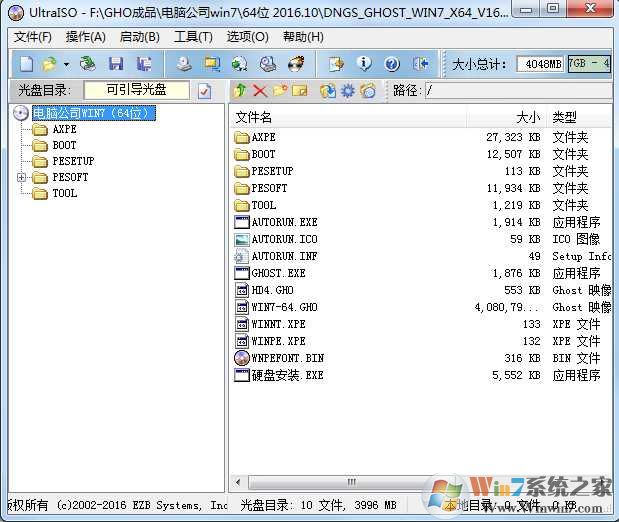Select the WIN7-64.GHO file in list
Viewport: 619px width, 522px height.
[x=284, y=307]
